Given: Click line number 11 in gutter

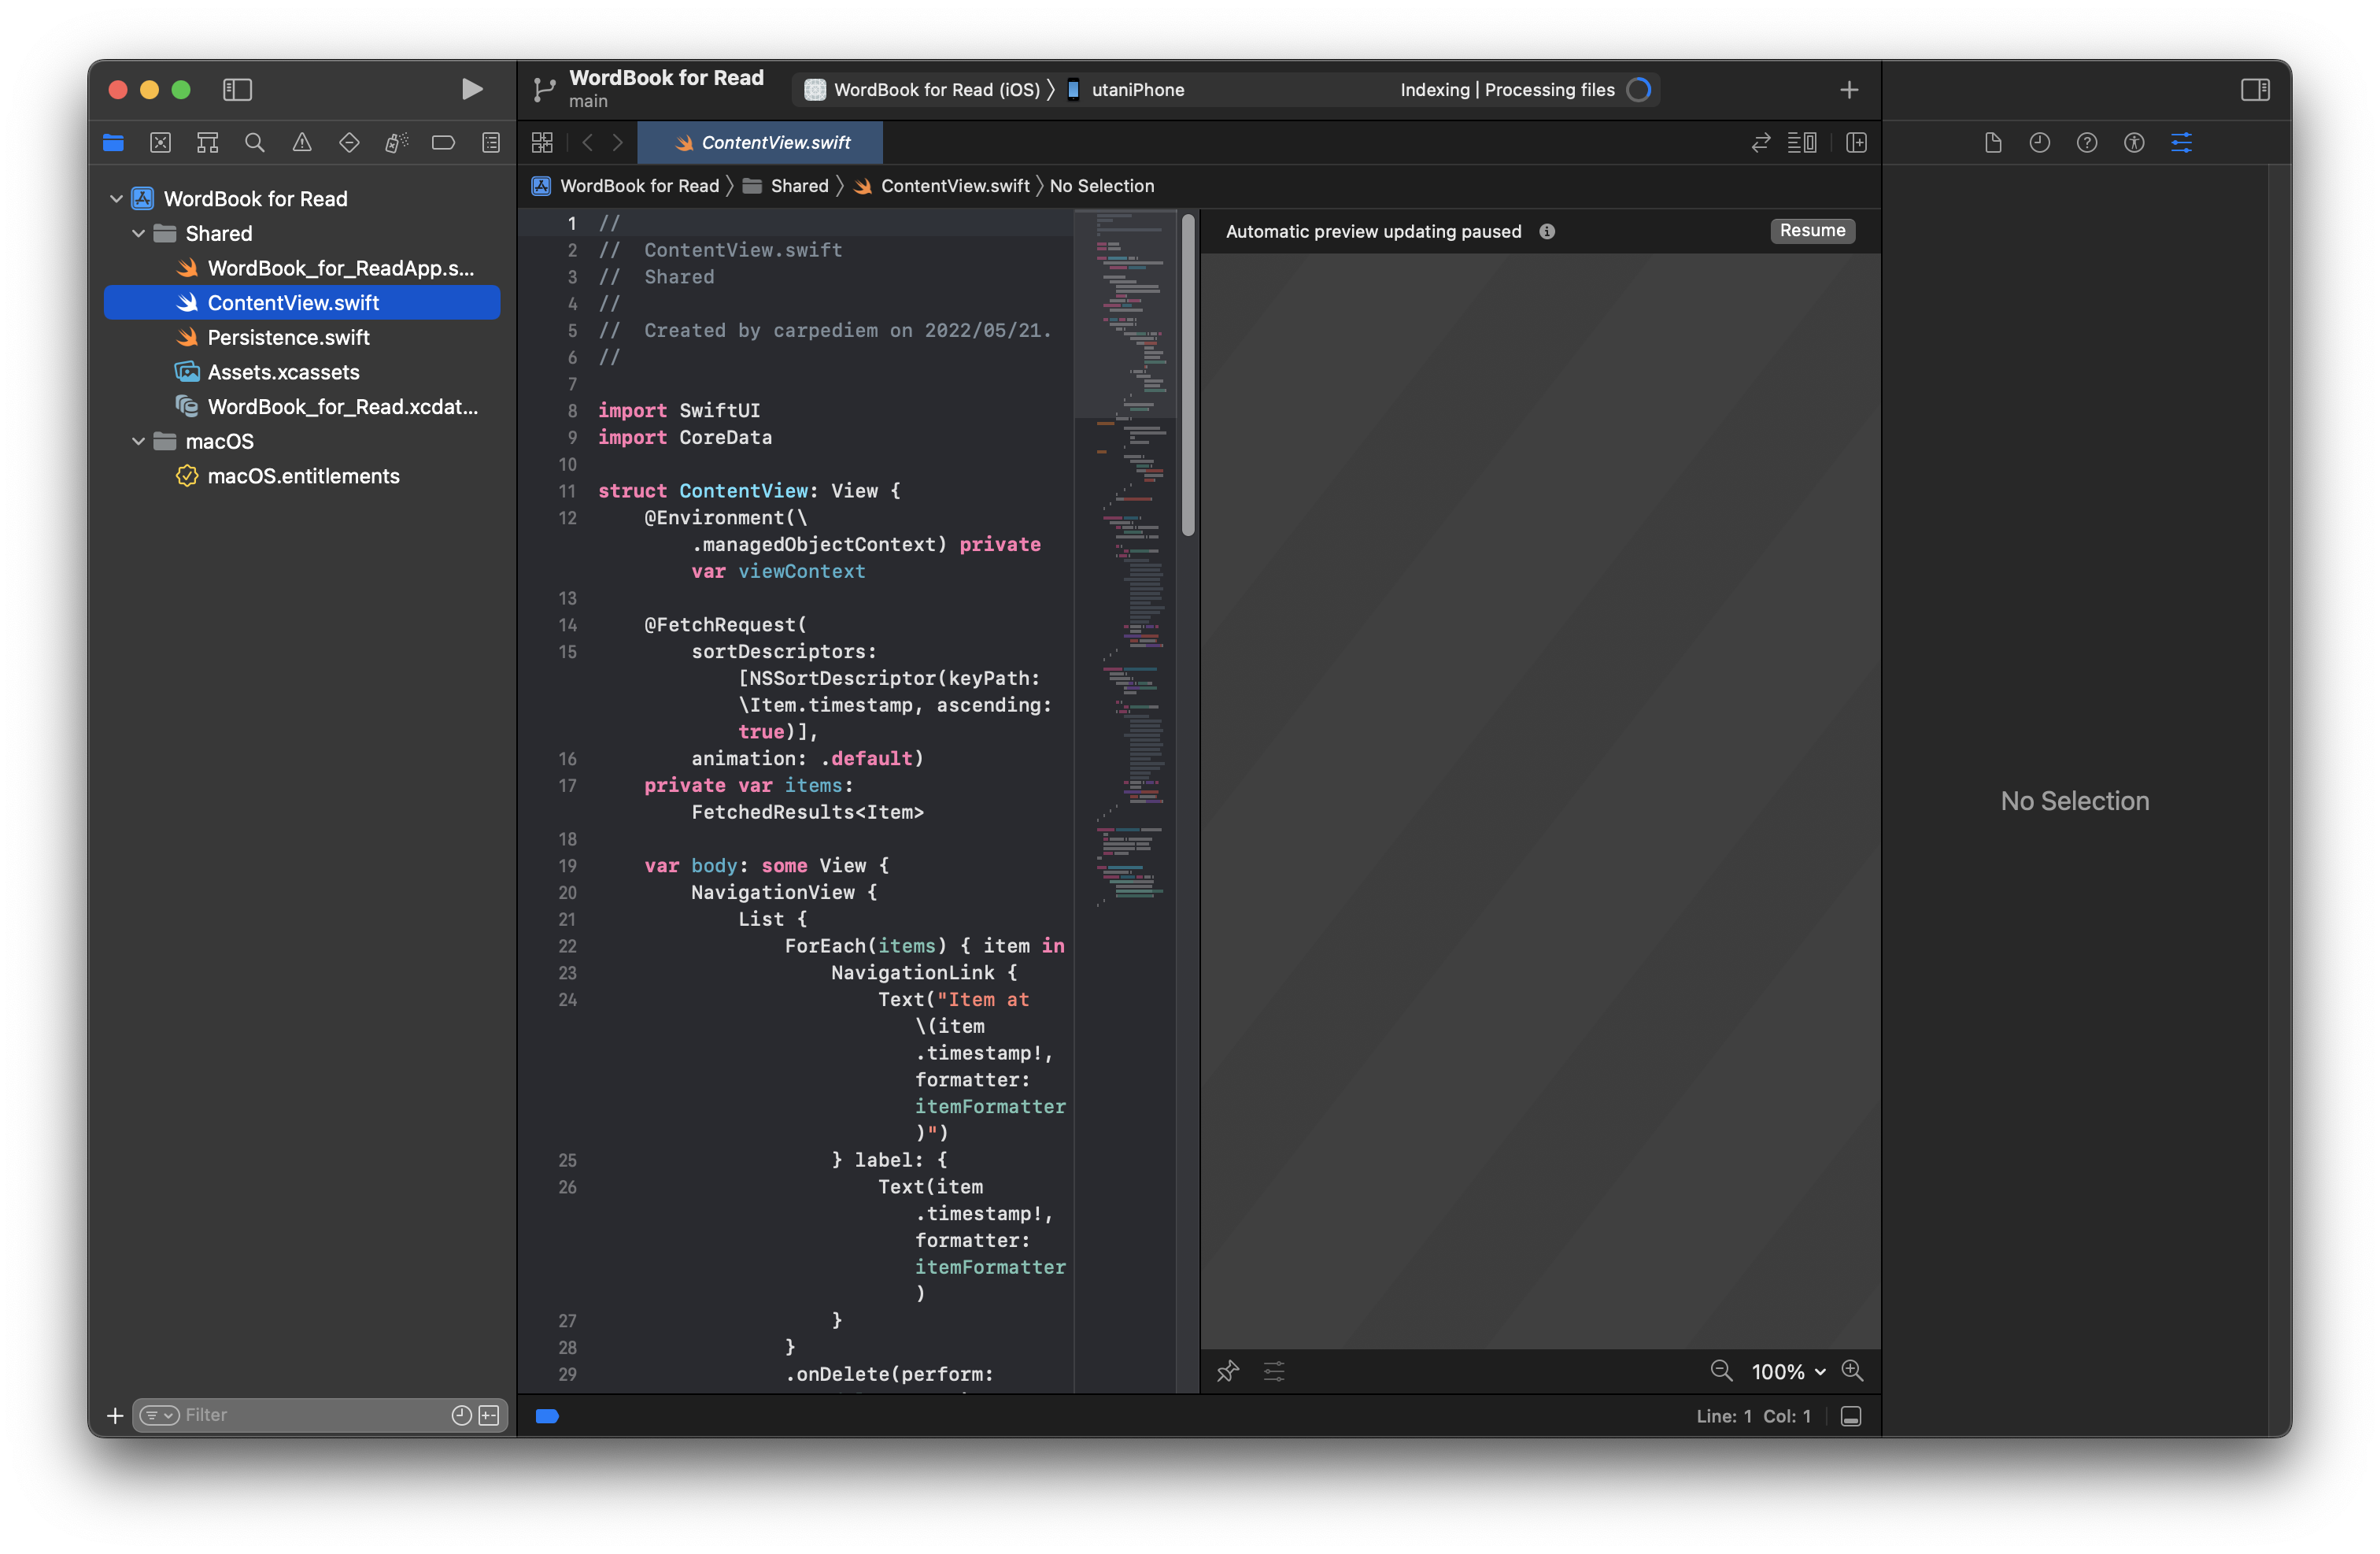Looking at the screenshot, I should point(567,491).
